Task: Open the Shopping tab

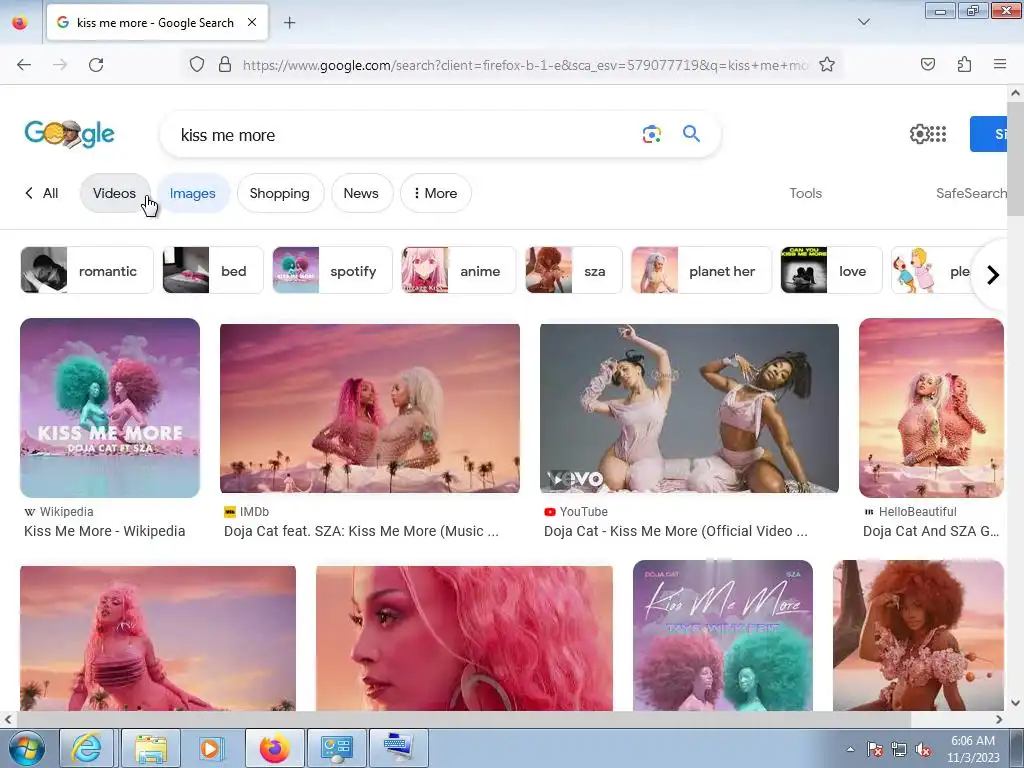Action: pyautogui.click(x=280, y=193)
